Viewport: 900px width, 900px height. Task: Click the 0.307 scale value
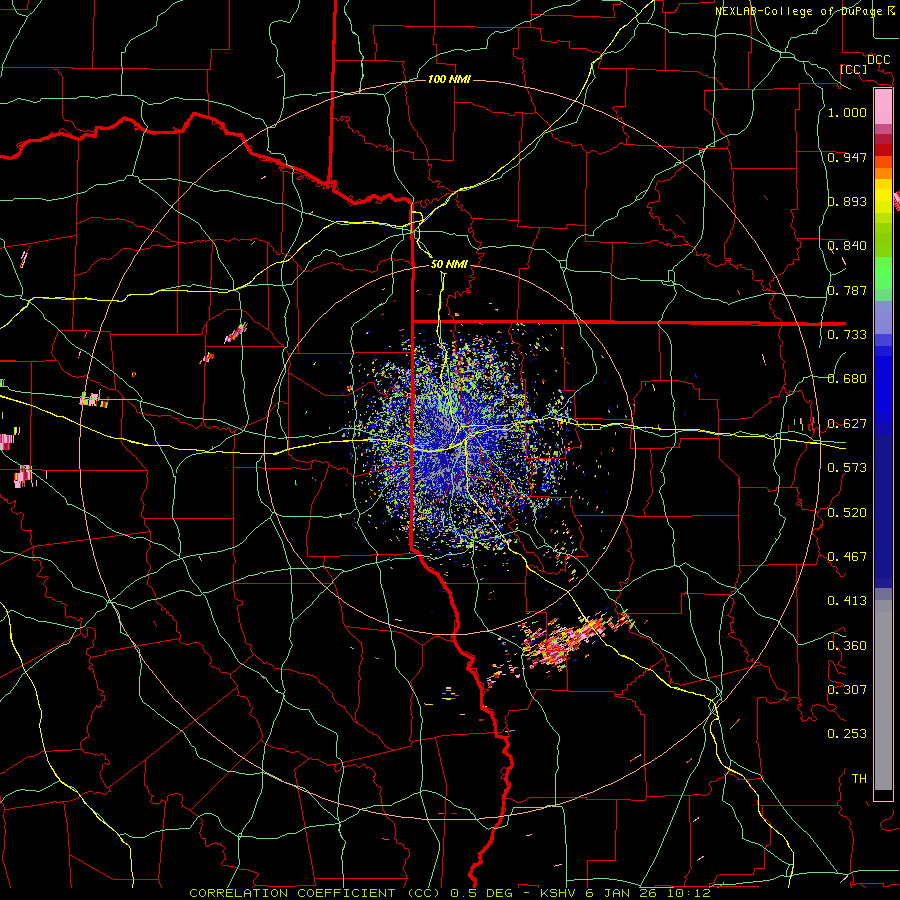[x=847, y=690]
